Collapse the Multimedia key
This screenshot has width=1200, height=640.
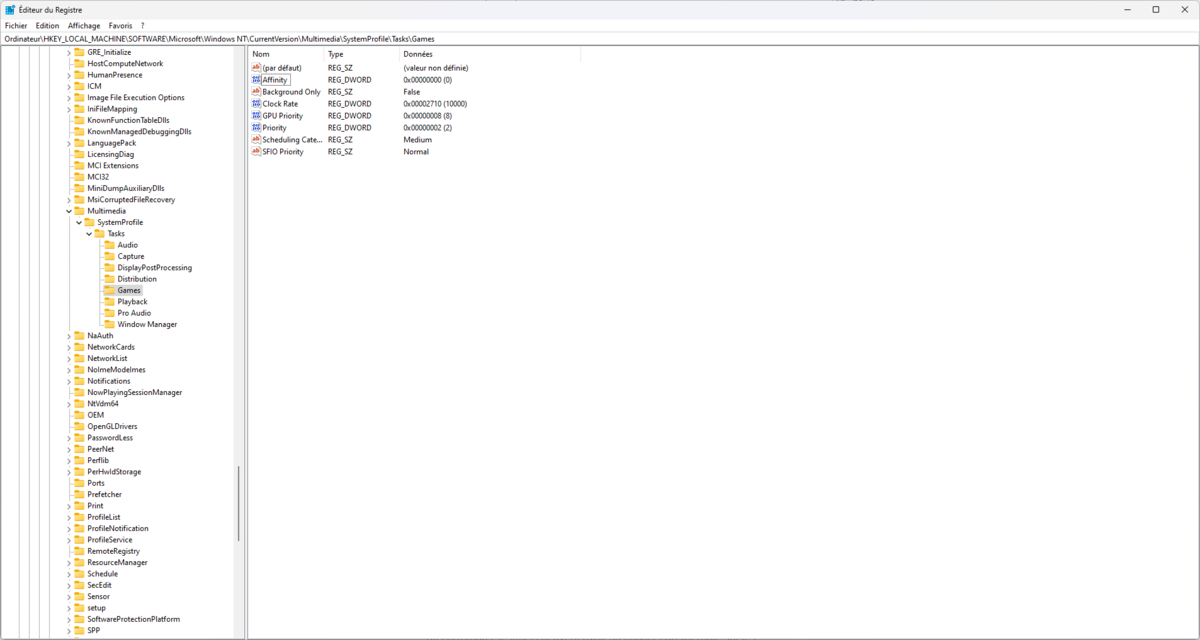pos(69,211)
